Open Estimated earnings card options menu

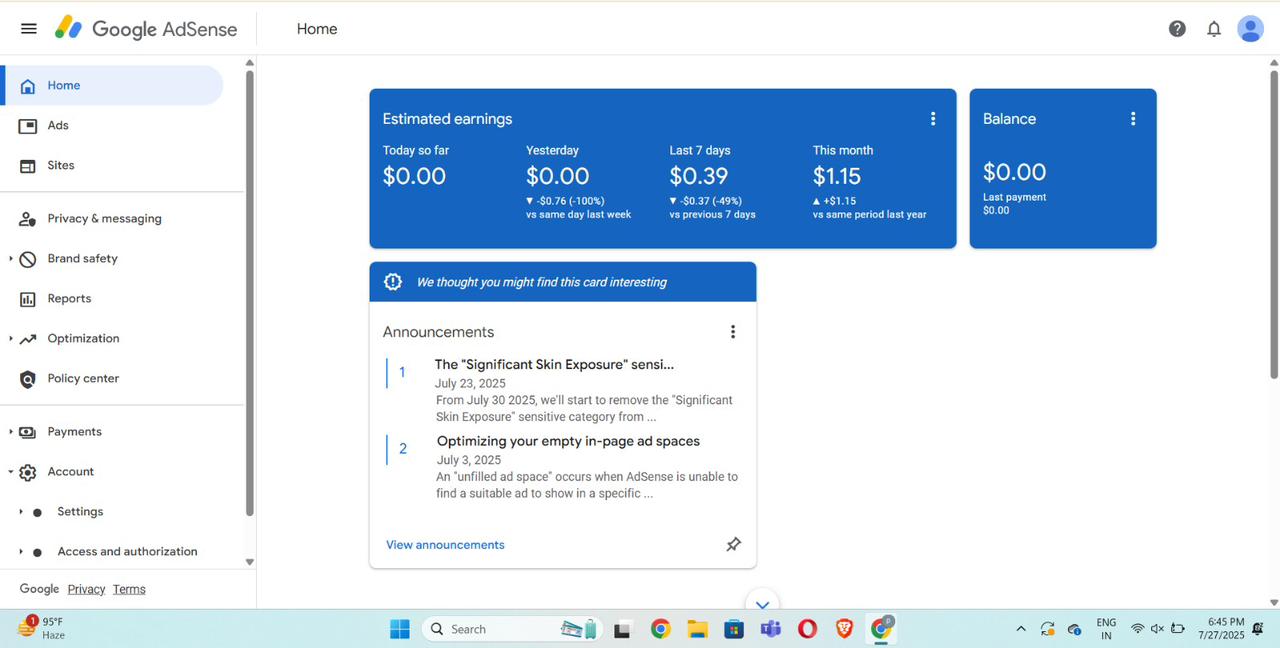click(x=933, y=118)
